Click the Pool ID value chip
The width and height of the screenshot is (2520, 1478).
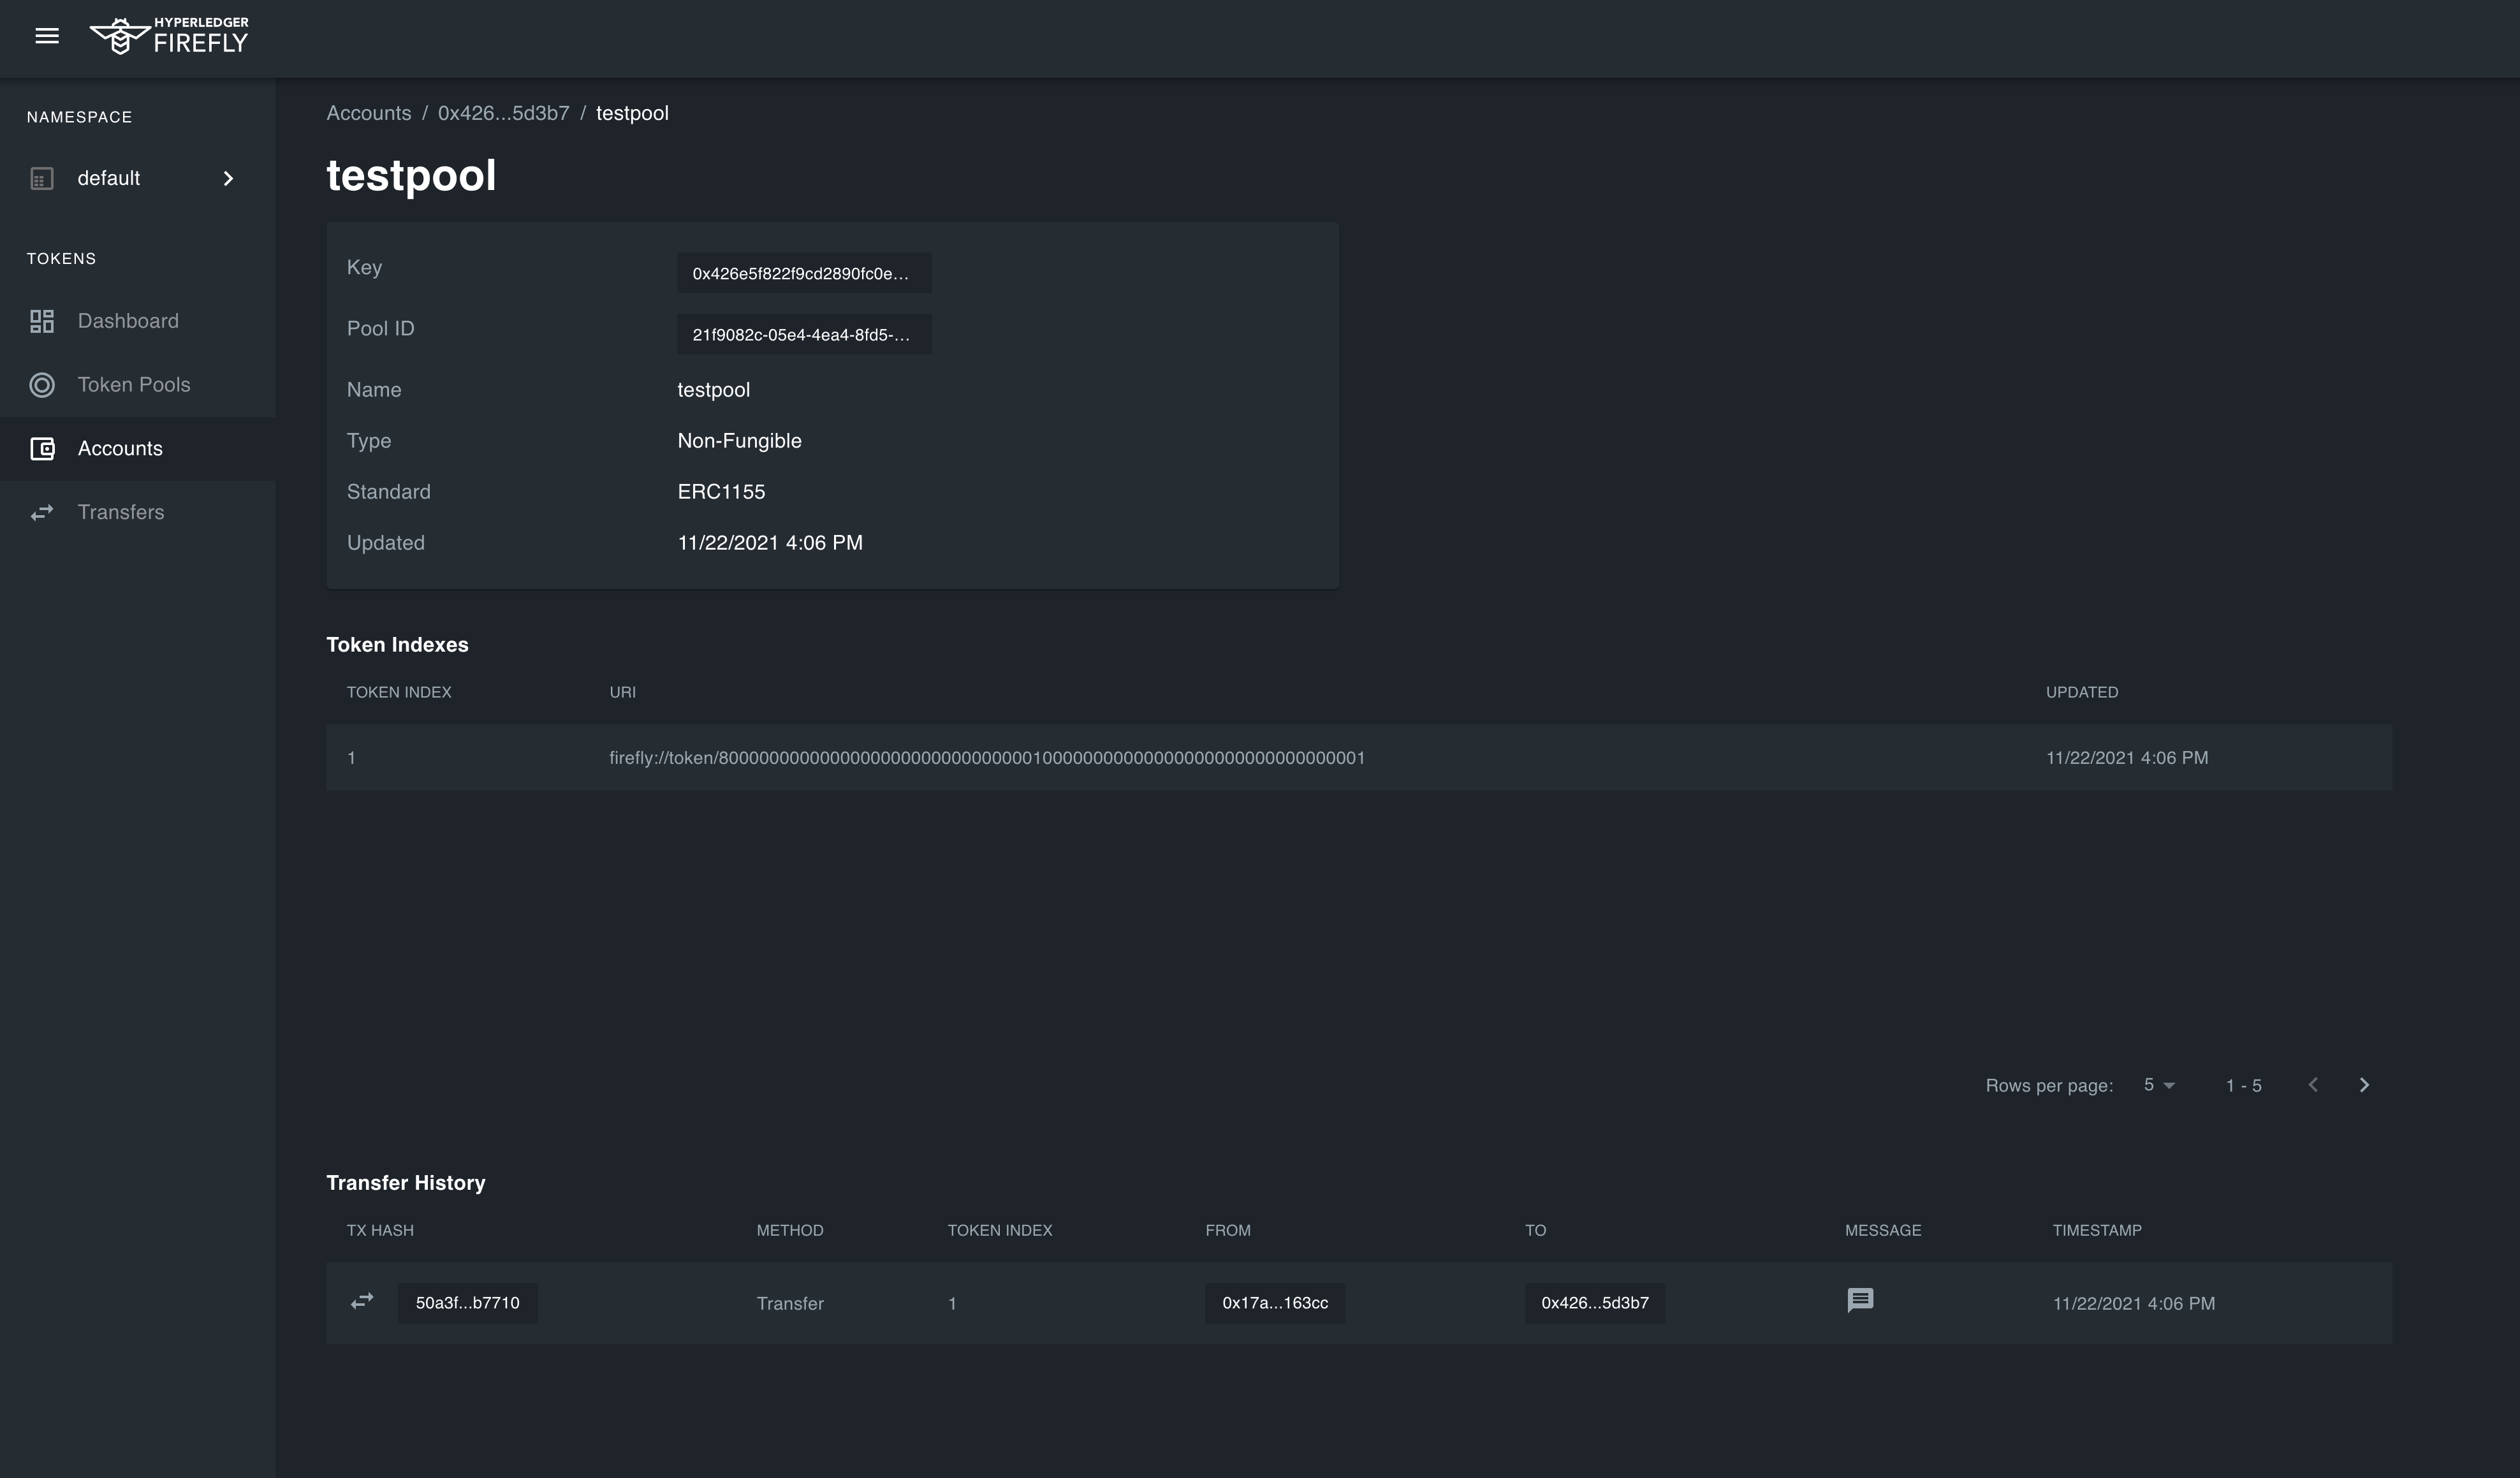click(803, 334)
